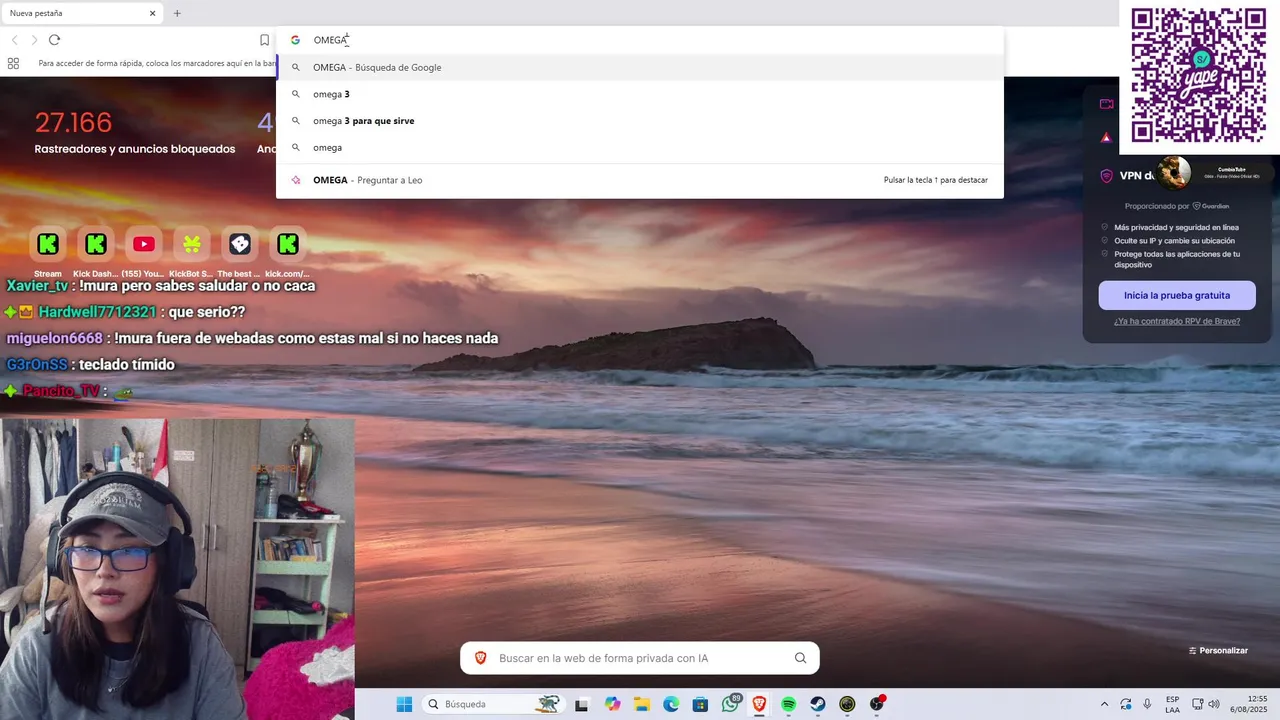
Task: Select the Nueva pestaña tab
Action: (82, 13)
